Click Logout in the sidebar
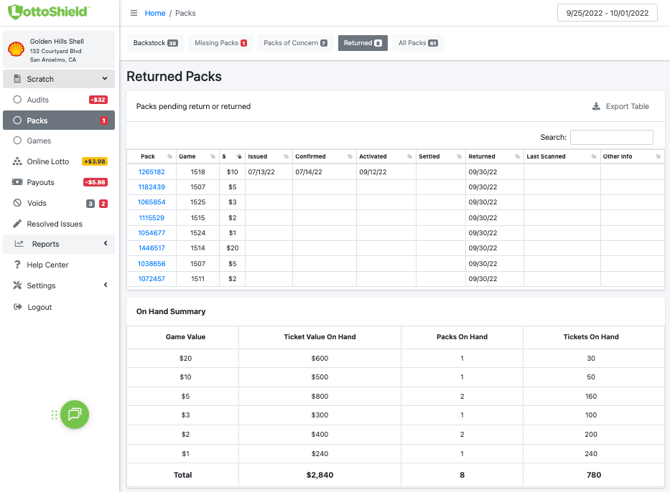Screen dimensions: 670x492 (39, 307)
